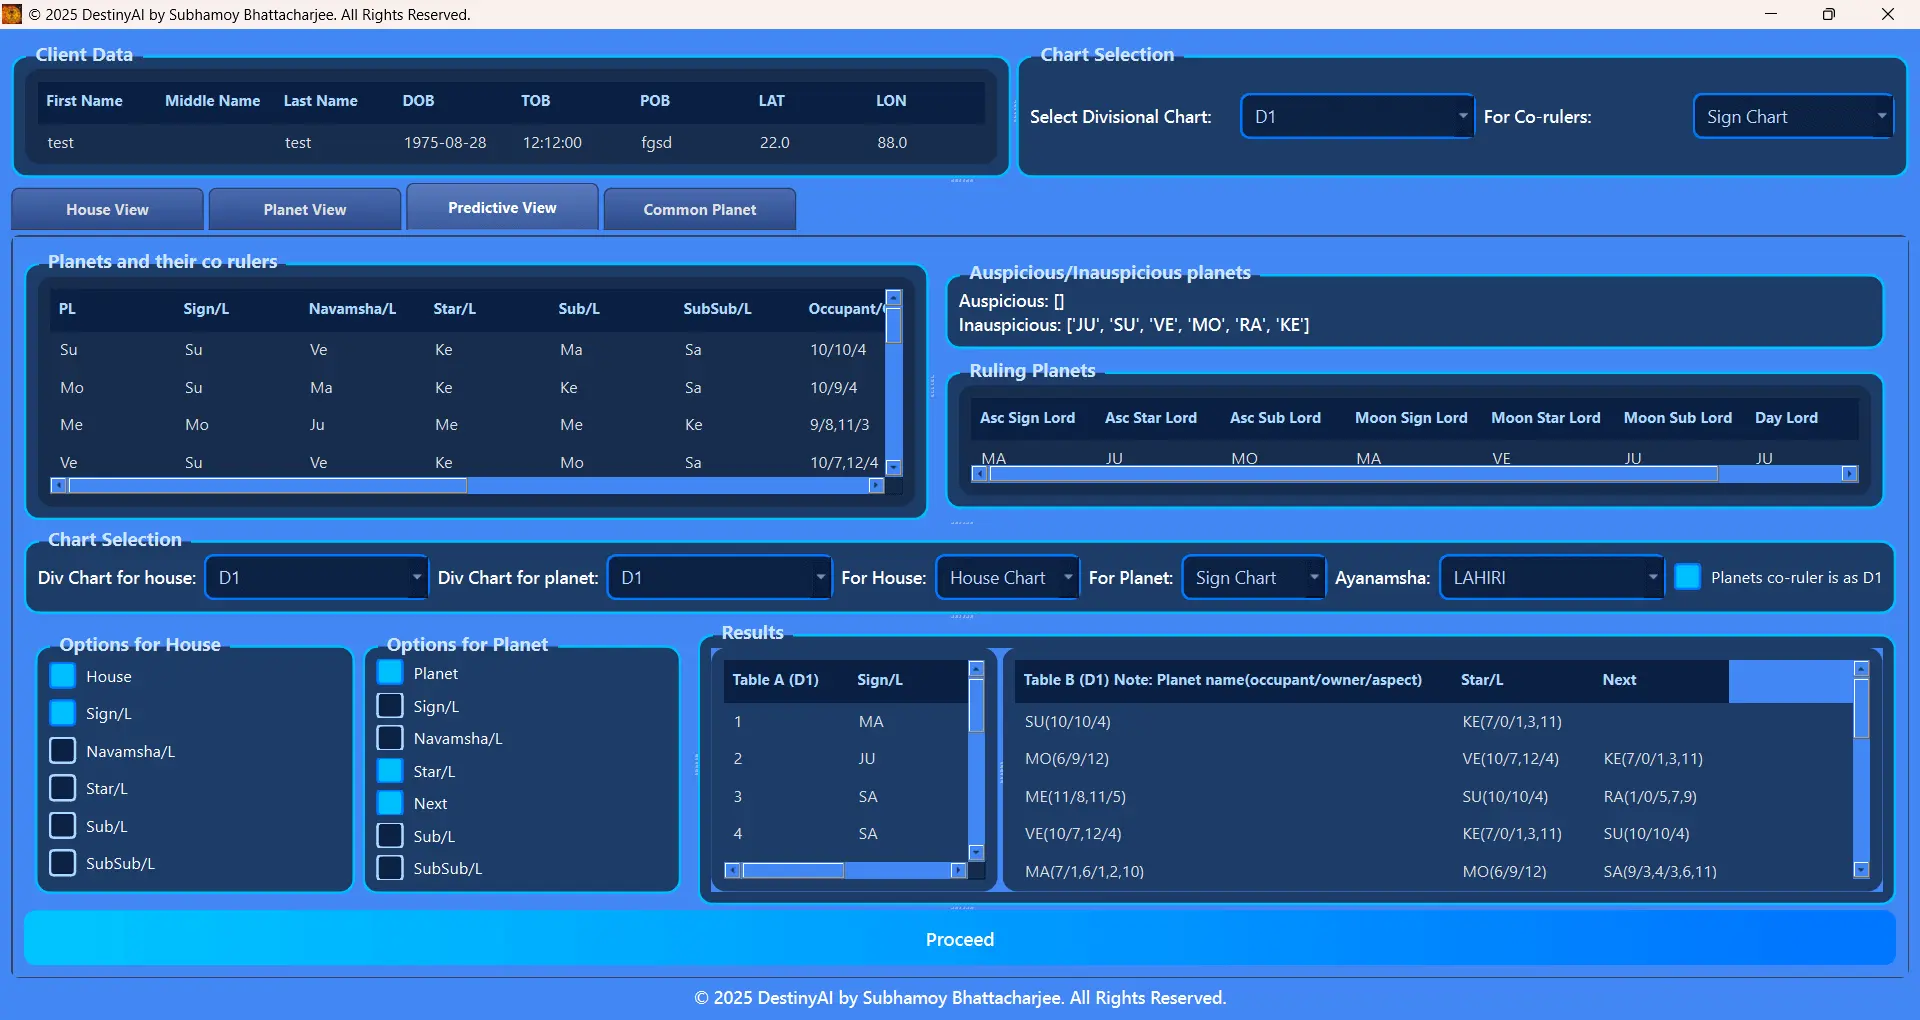Image resolution: width=1920 pixels, height=1020 pixels.
Task: Disable Sign/L under Options for House
Action: tap(63, 712)
